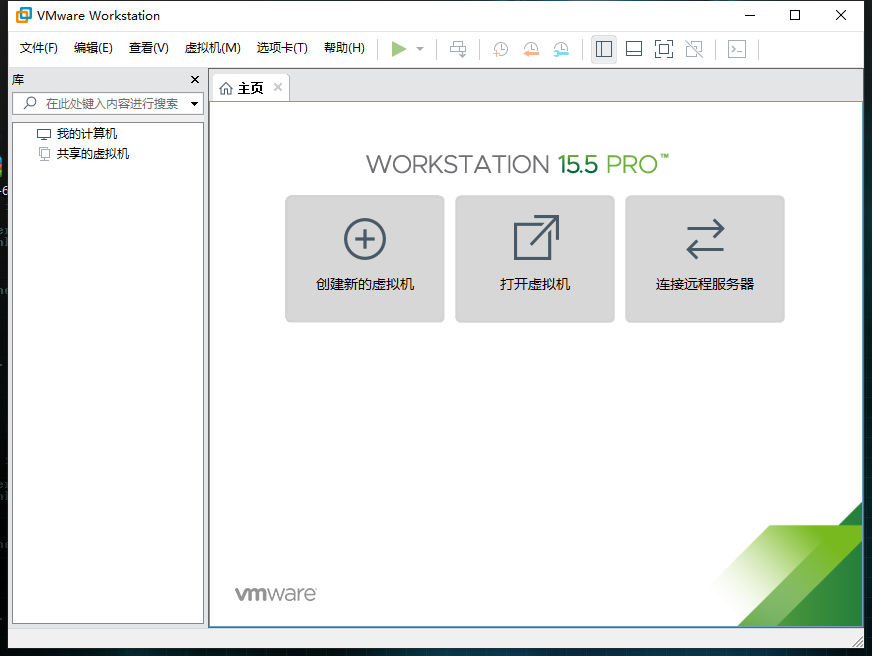This screenshot has height=656, width=872.
Task: Open the virtual machine console icon
Action: tap(737, 48)
